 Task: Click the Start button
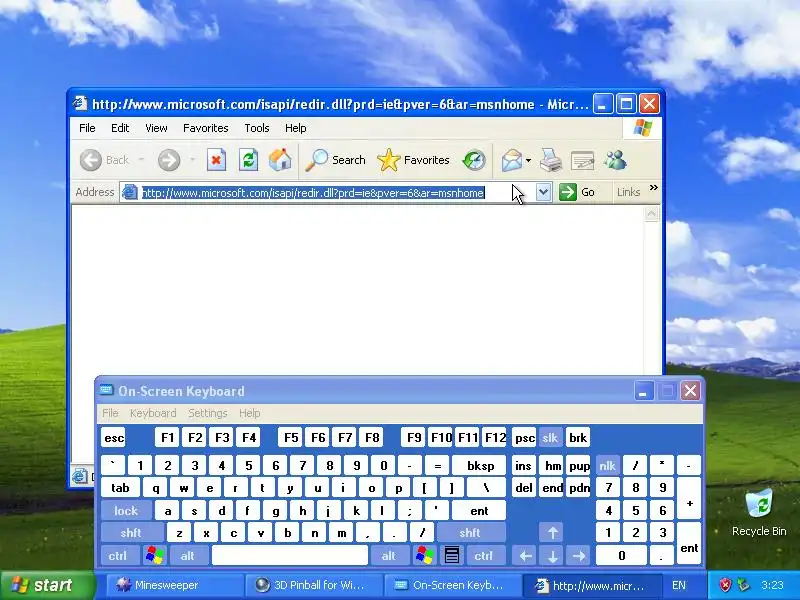point(48,585)
